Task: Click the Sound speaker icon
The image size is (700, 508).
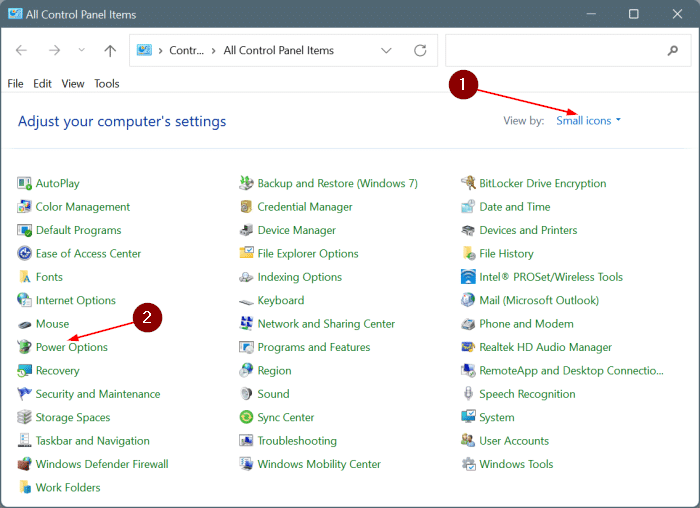Action: click(x=246, y=394)
